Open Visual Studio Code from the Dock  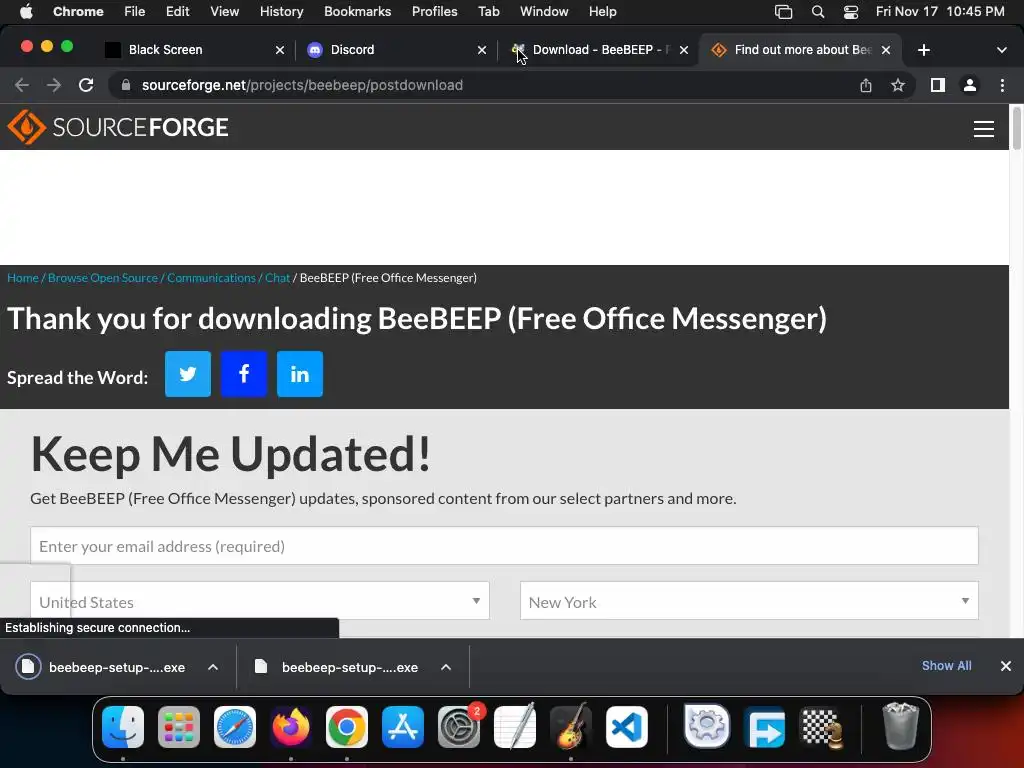[627, 727]
